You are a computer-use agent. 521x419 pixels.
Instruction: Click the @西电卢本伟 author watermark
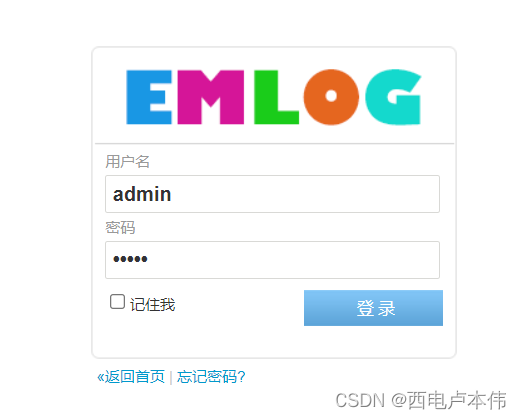(449, 400)
